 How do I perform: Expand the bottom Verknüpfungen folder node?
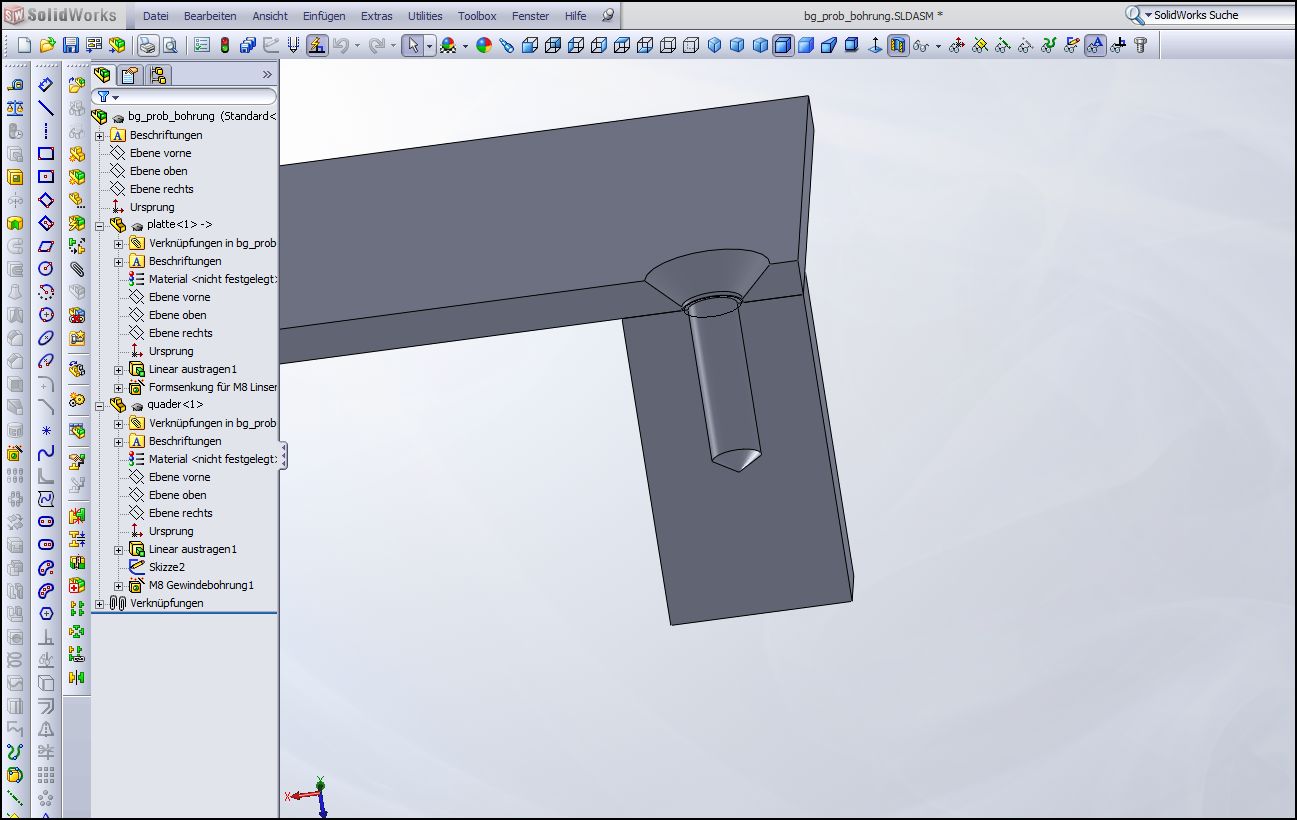click(99, 604)
